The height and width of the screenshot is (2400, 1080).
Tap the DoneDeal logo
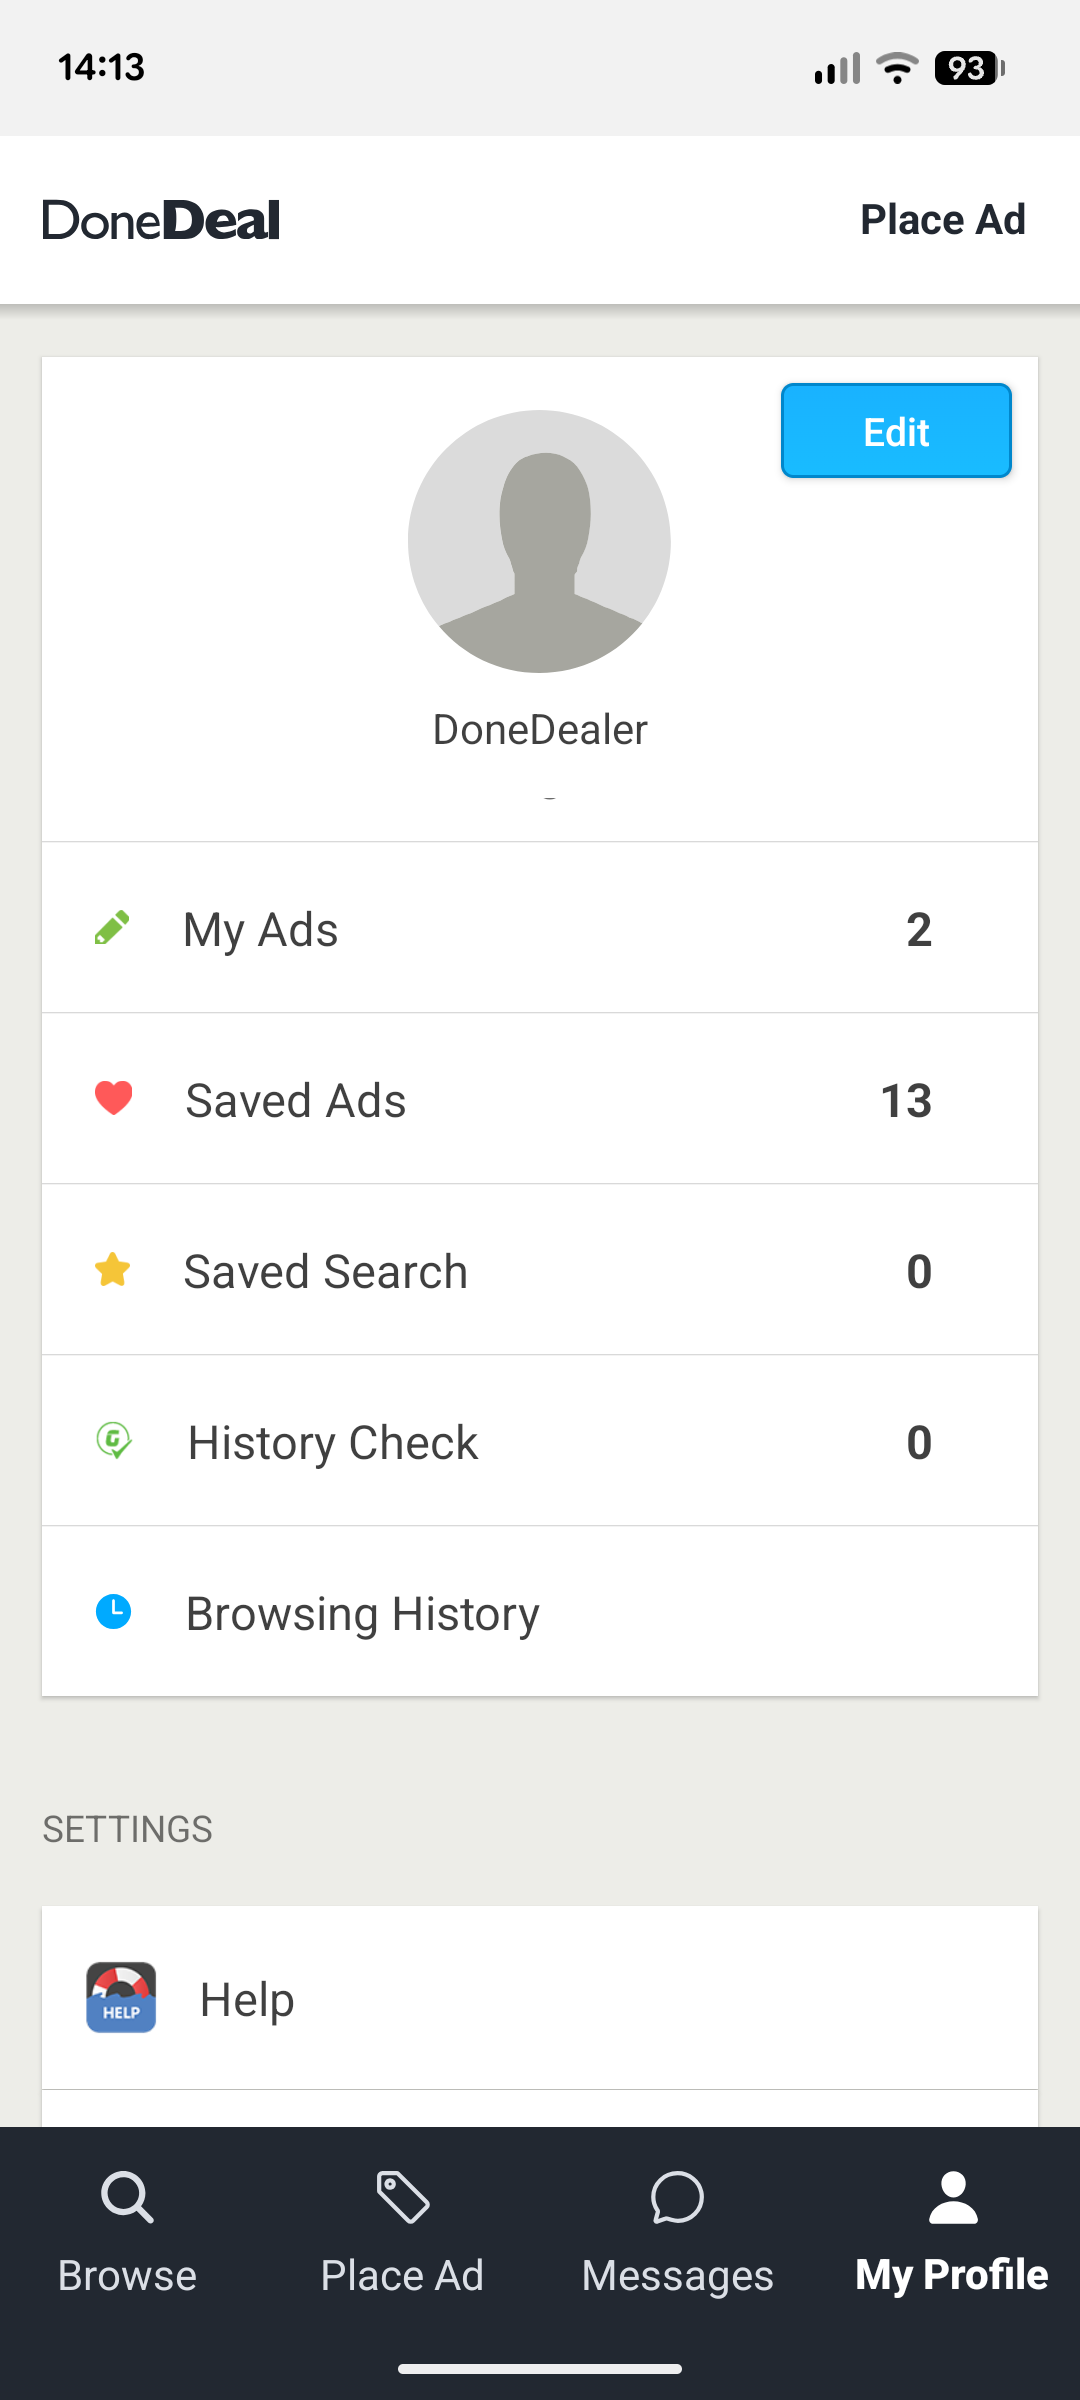[x=161, y=220]
